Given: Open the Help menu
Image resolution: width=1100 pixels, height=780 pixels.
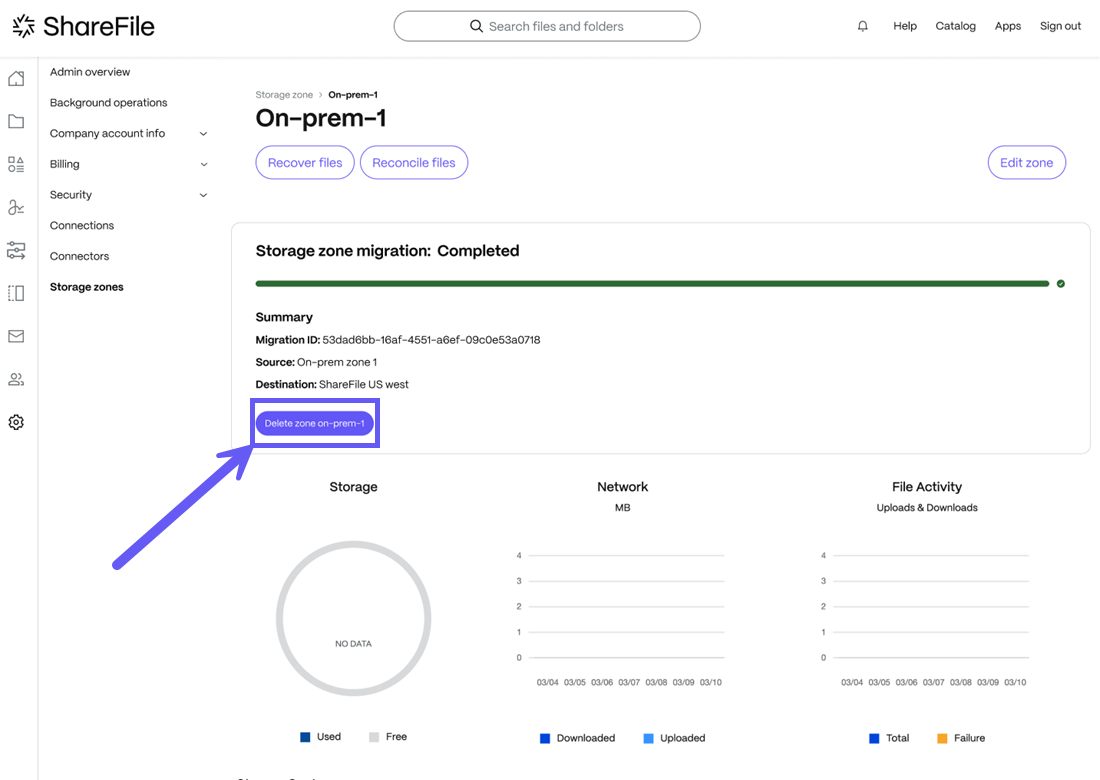Looking at the screenshot, I should point(905,26).
